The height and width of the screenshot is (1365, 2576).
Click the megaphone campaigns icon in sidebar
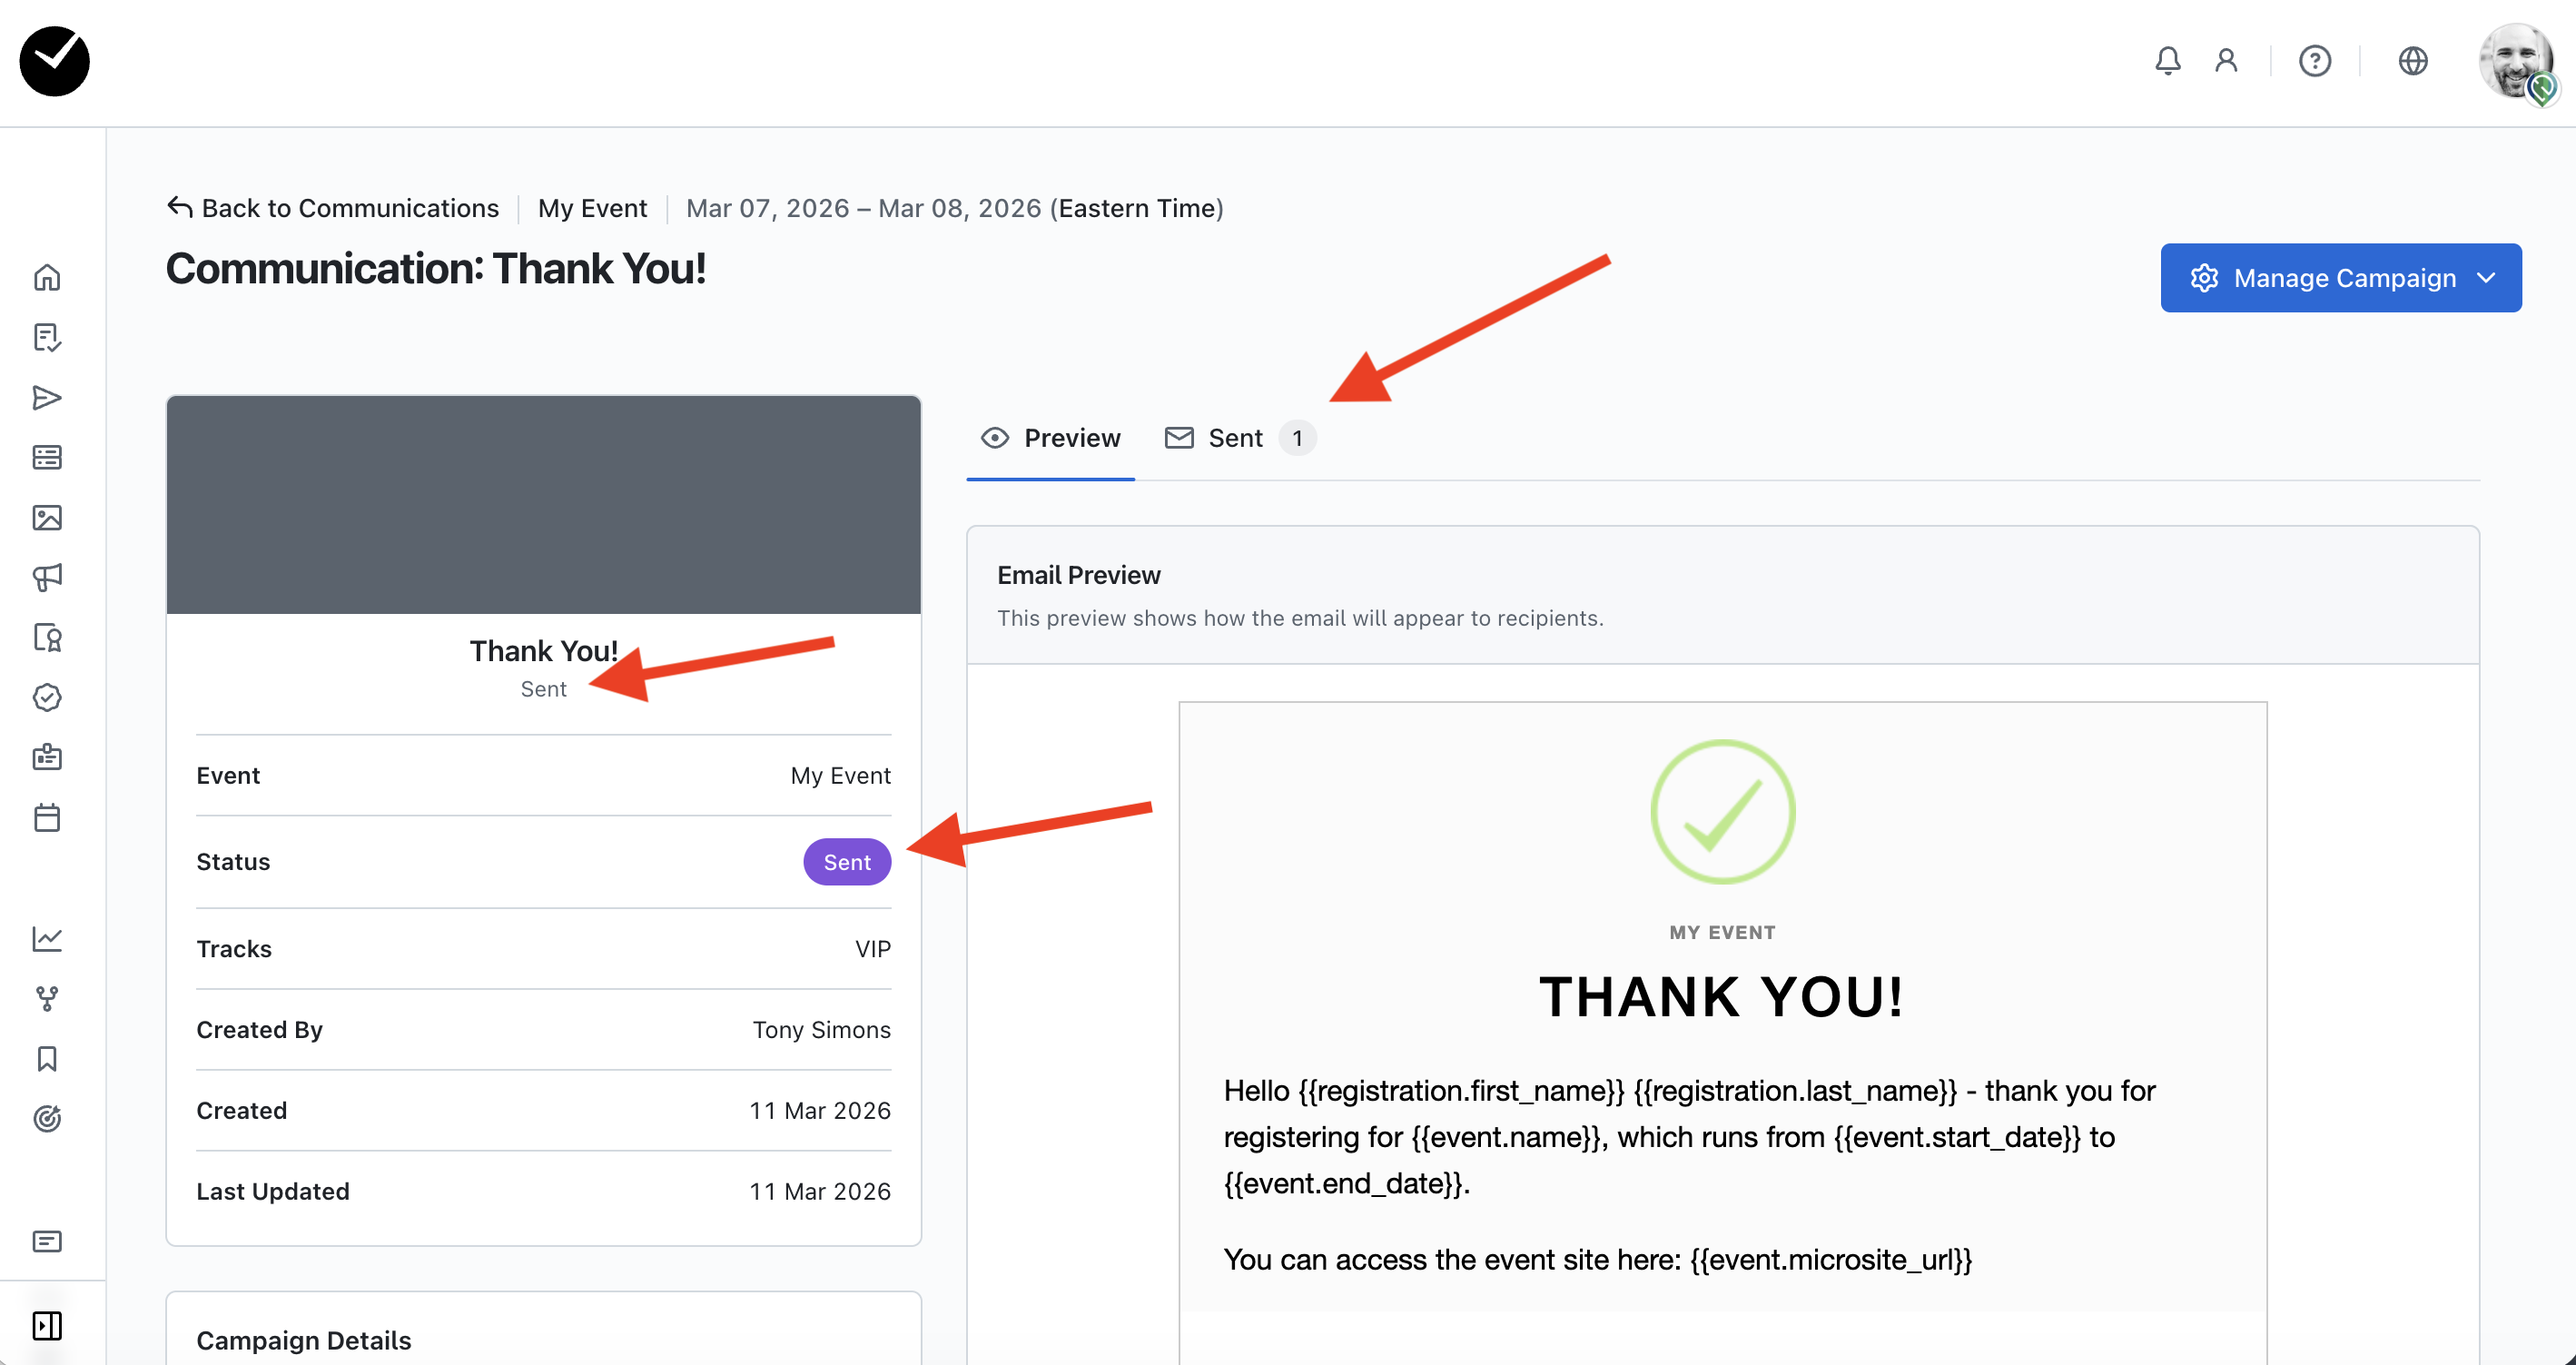pyautogui.click(x=47, y=577)
